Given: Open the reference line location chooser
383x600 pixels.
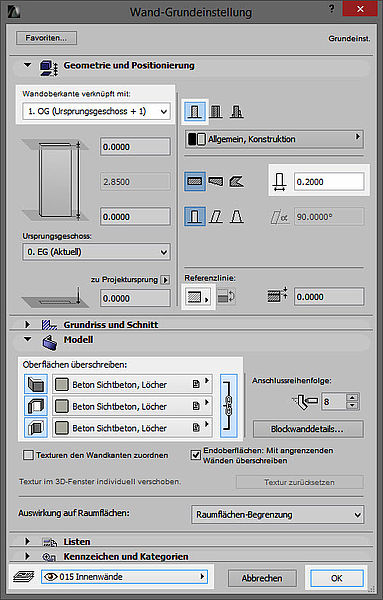Looking at the screenshot, I should (x=197, y=297).
